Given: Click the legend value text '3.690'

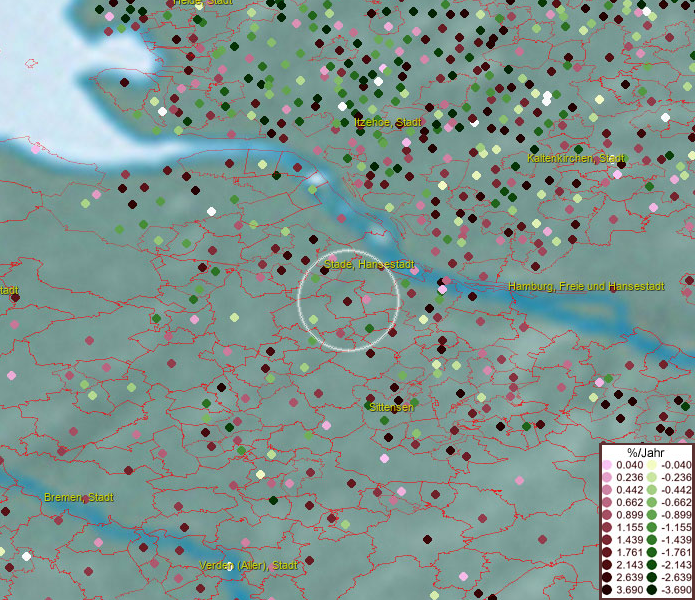Looking at the screenshot, I should (629, 590).
